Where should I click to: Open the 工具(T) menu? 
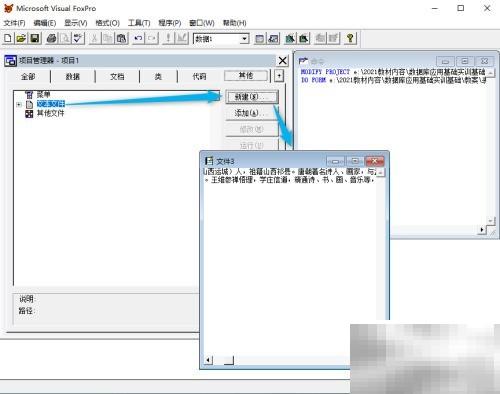[139, 23]
